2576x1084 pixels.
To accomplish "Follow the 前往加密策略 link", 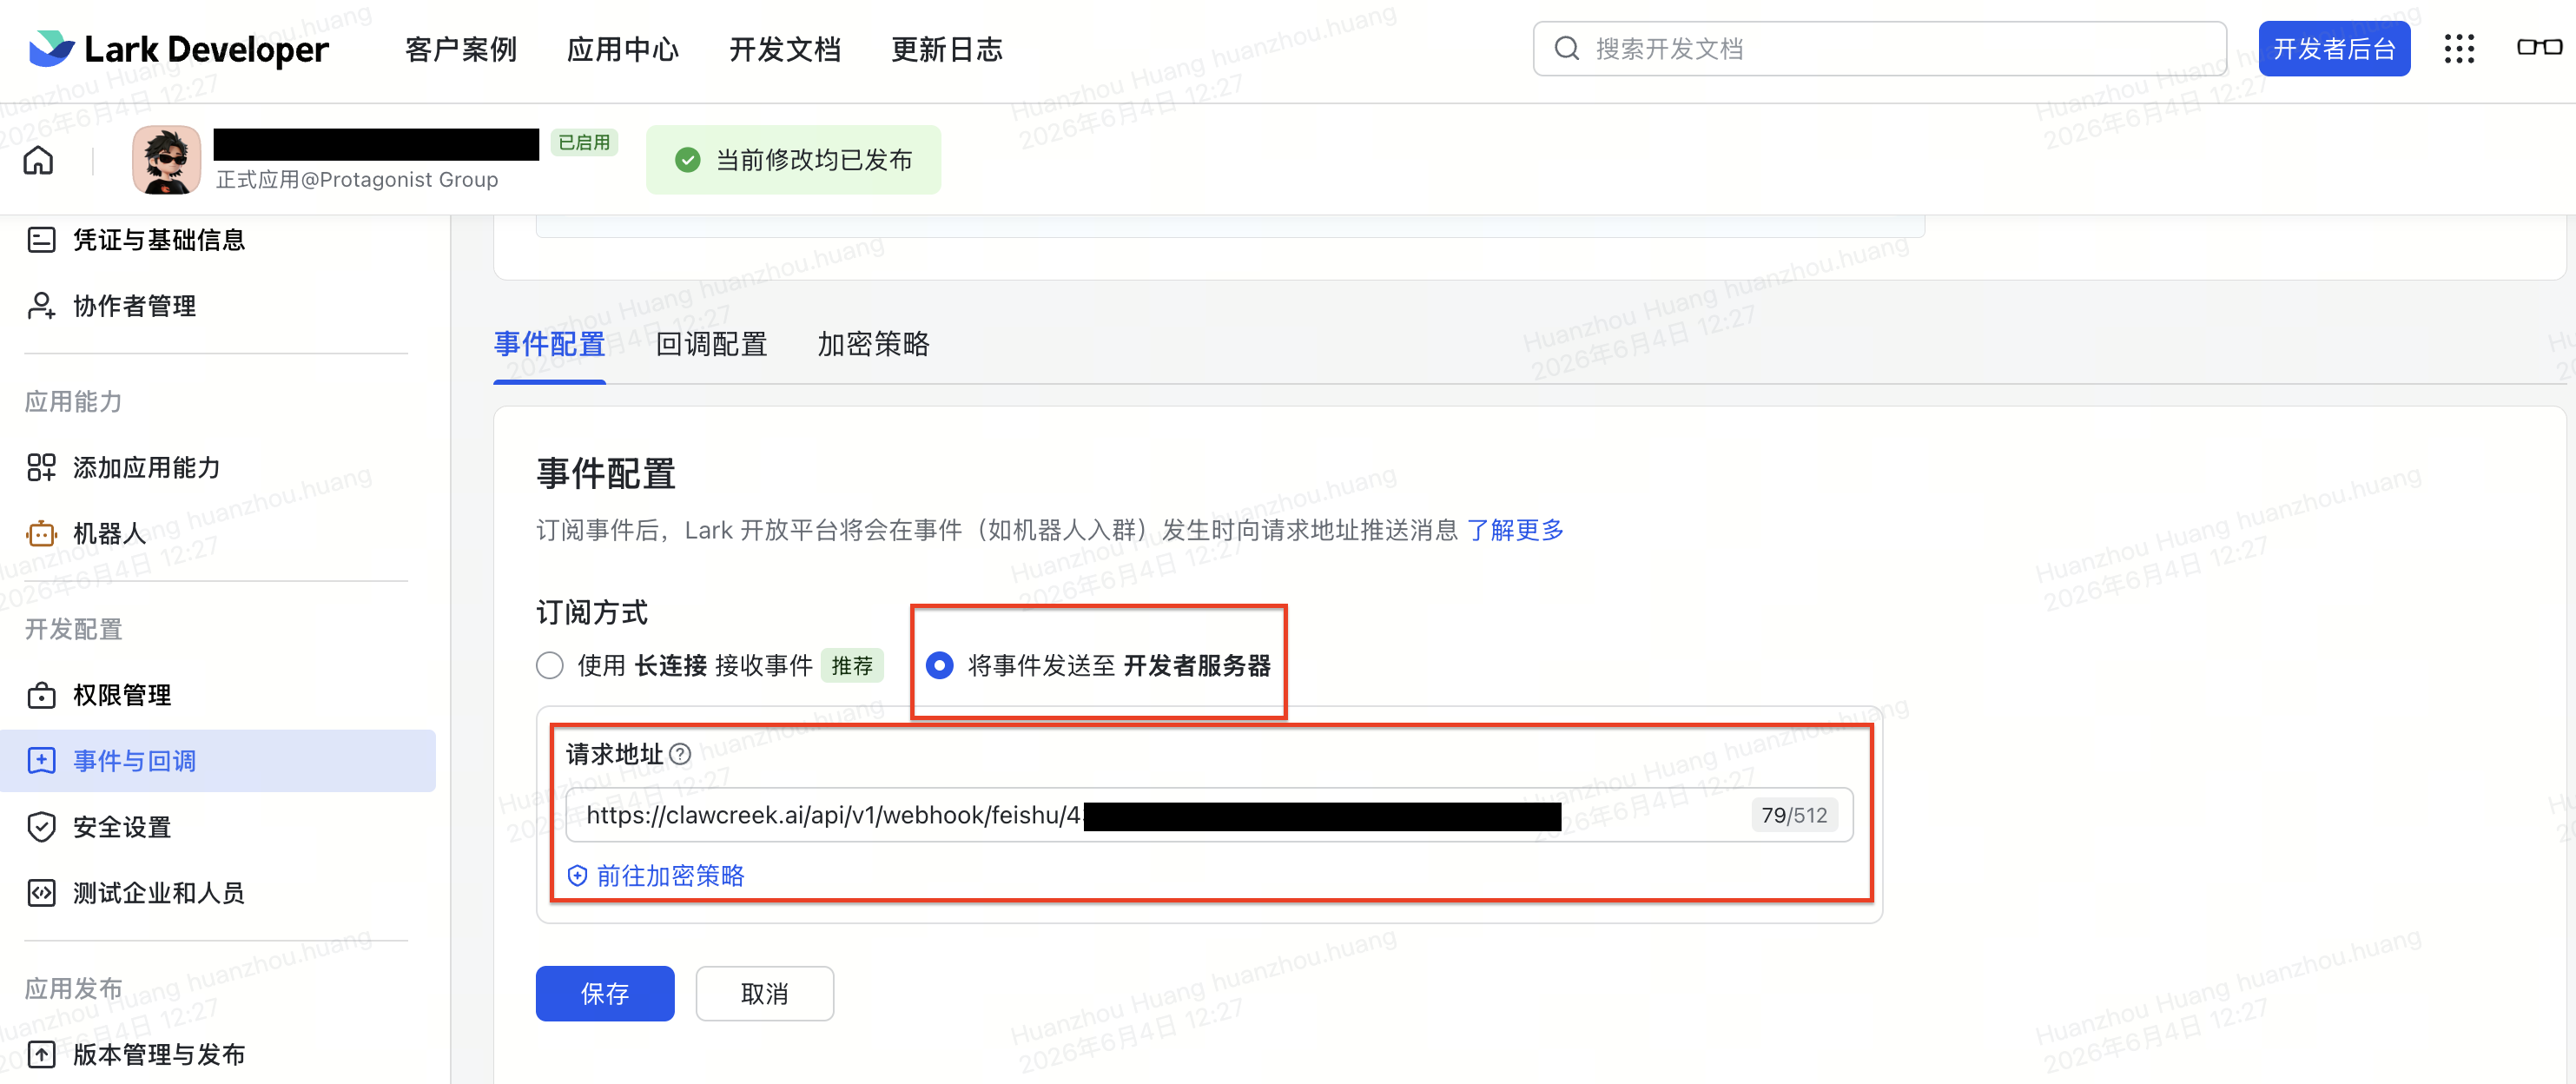I will (x=671, y=876).
